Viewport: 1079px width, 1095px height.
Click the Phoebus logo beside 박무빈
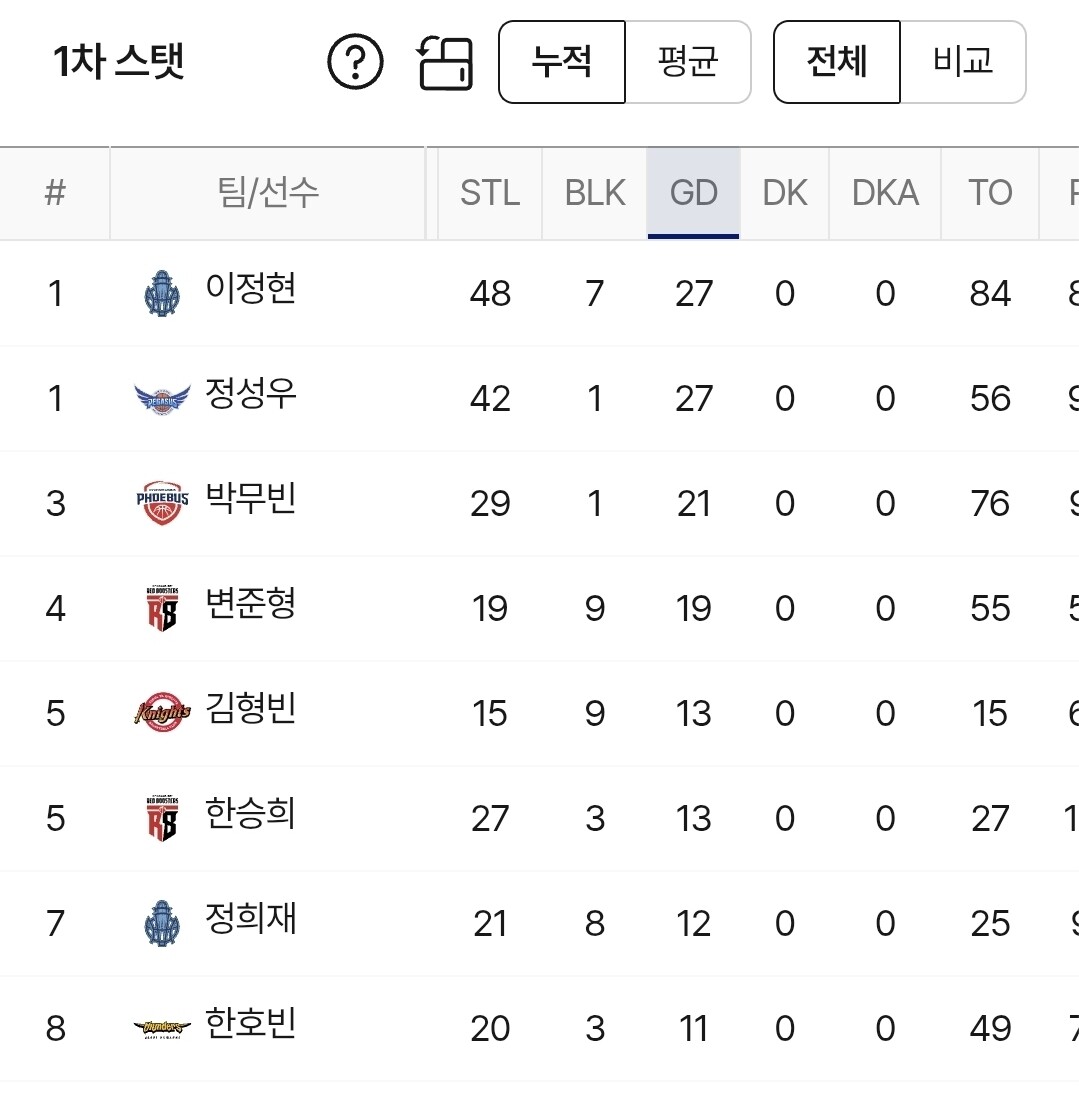tap(161, 503)
